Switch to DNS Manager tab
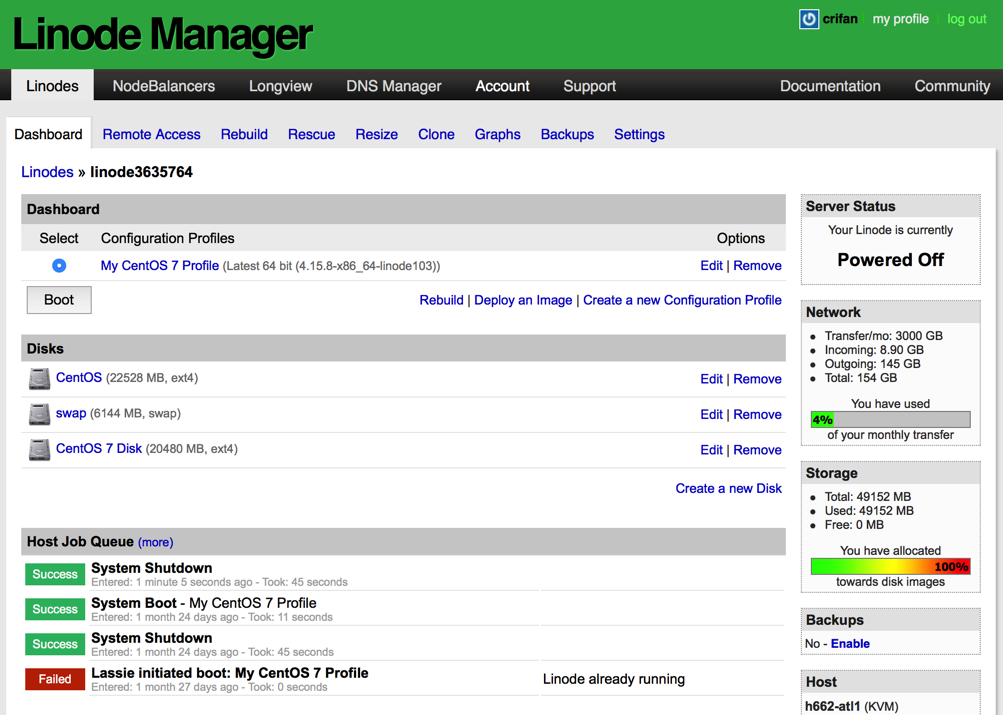1003x715 pixels. pos(393,86)
